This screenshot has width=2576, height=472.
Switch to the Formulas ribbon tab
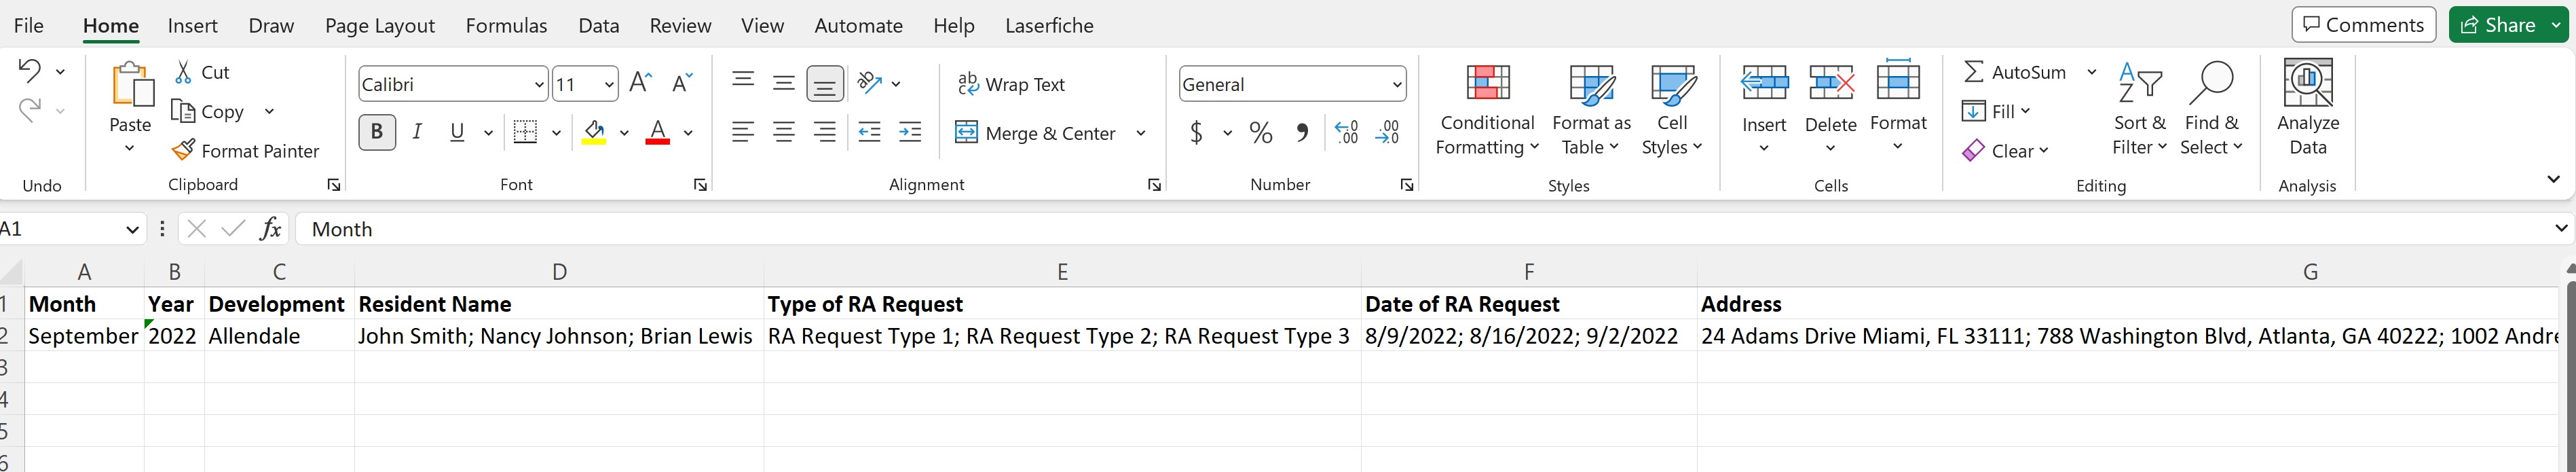506,26
